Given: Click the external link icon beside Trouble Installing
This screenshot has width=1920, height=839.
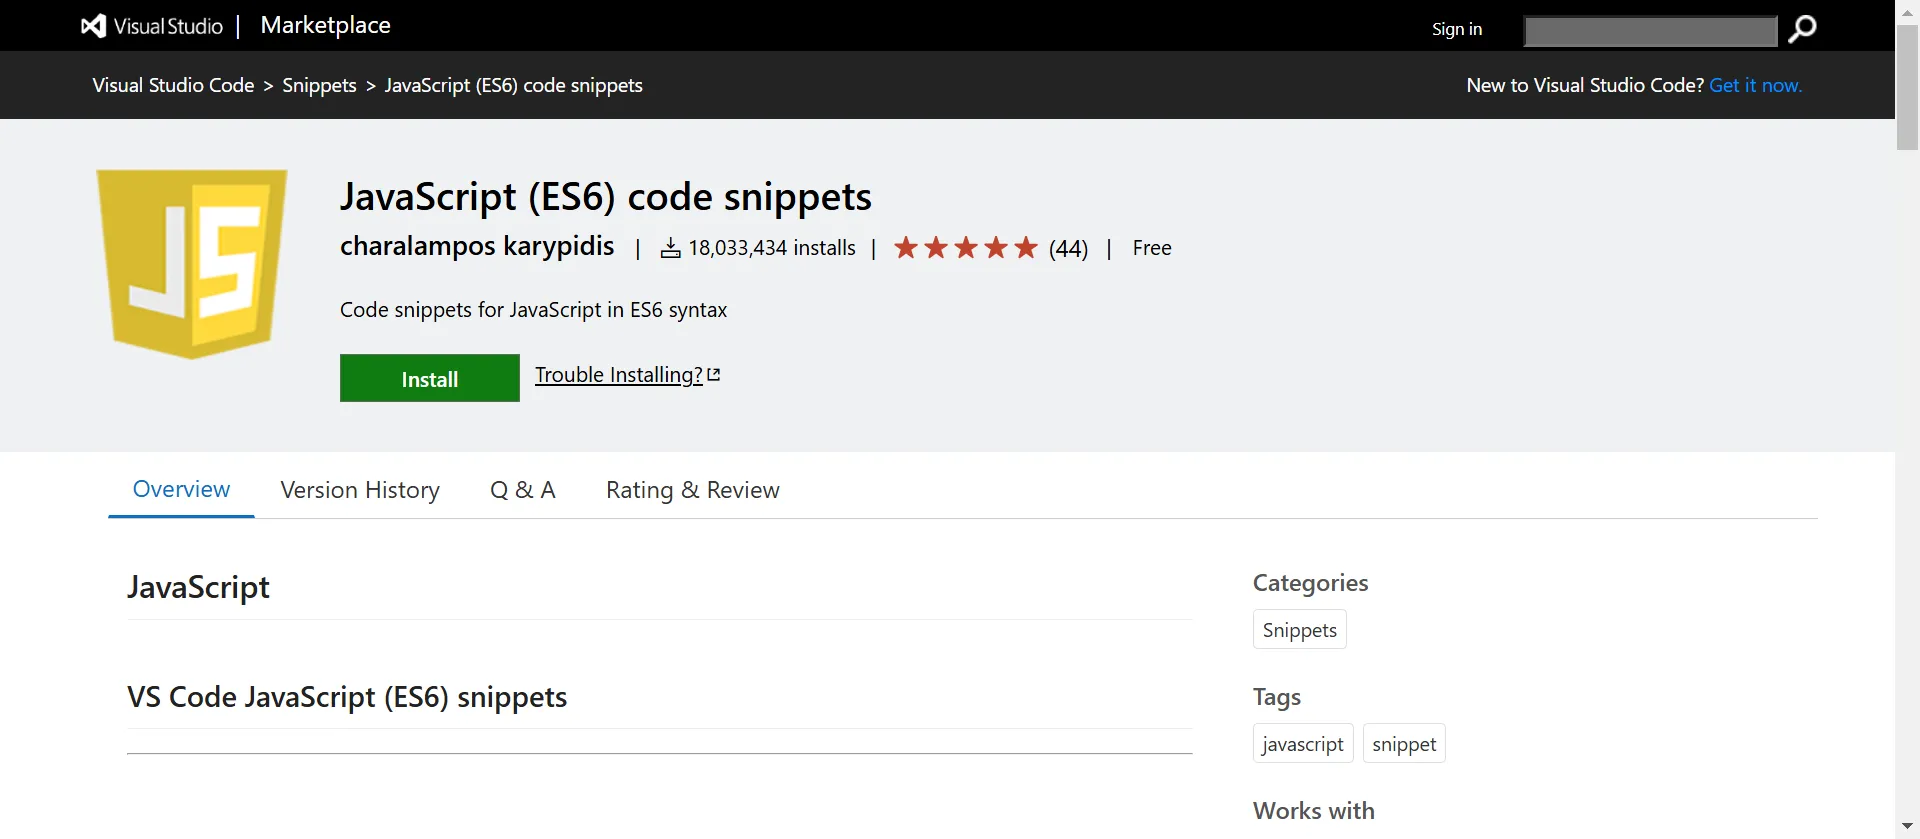Looking at the screenshot, I should point(714,375).
